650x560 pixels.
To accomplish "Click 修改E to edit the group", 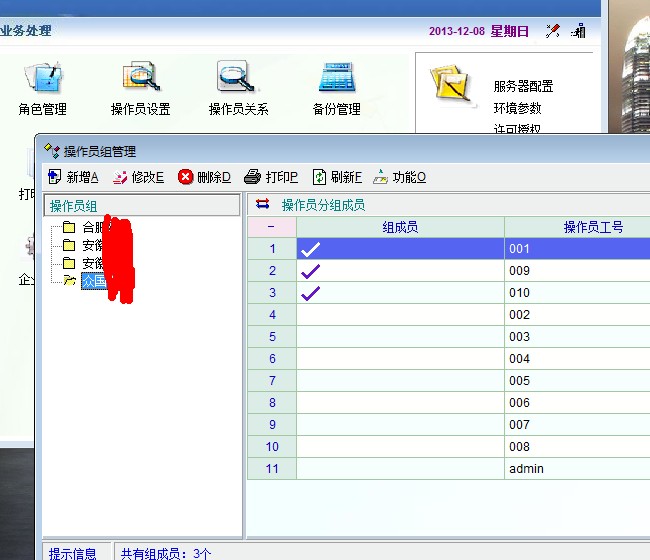I will (x=138, y=177).
